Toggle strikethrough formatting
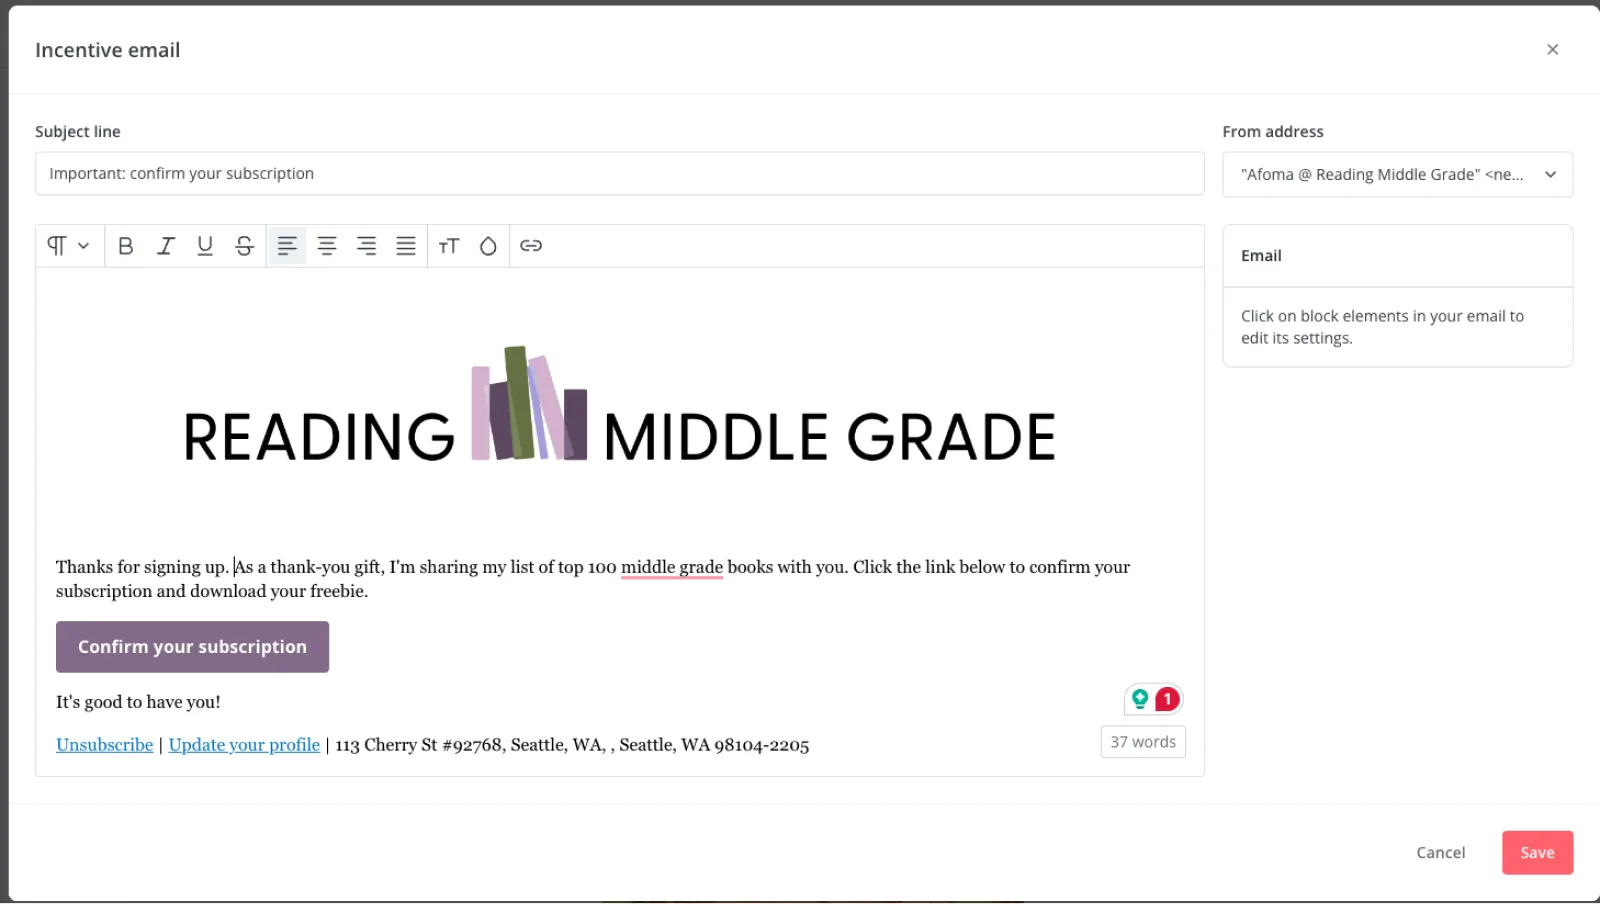This screenshot has height=904, width=1600. 244,246
